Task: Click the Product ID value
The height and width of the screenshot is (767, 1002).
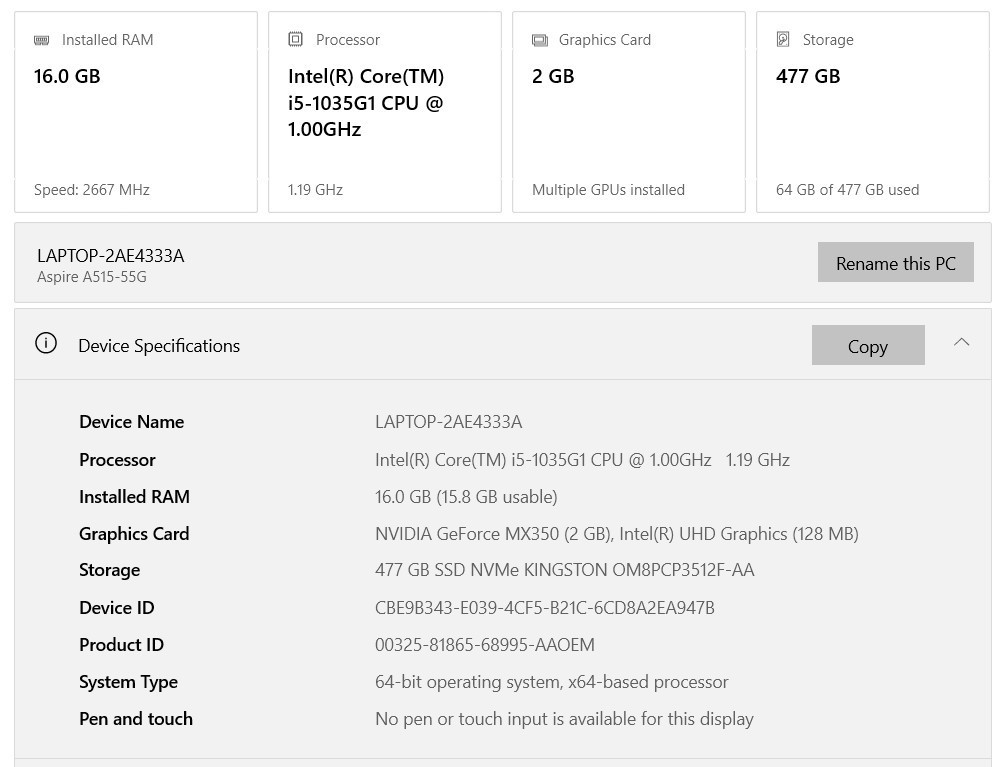Action: coord(484,644)
